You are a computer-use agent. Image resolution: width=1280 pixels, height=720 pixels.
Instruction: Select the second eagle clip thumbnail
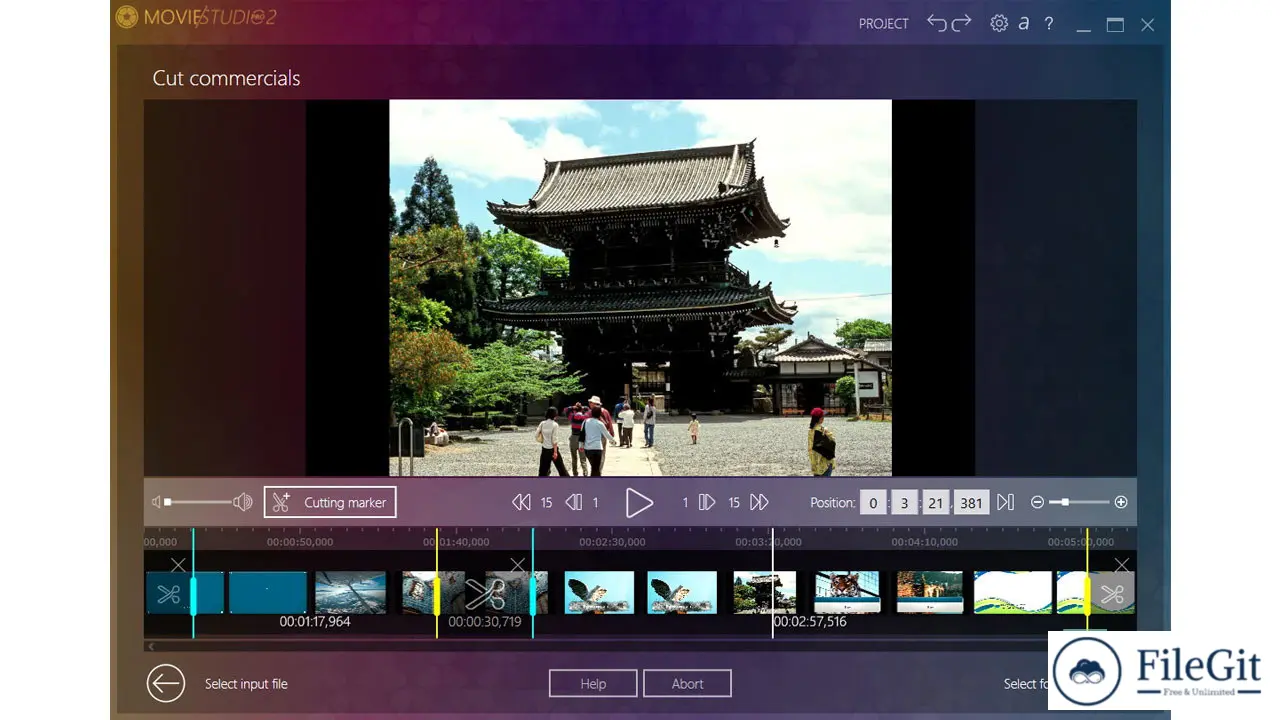(682, 592)
